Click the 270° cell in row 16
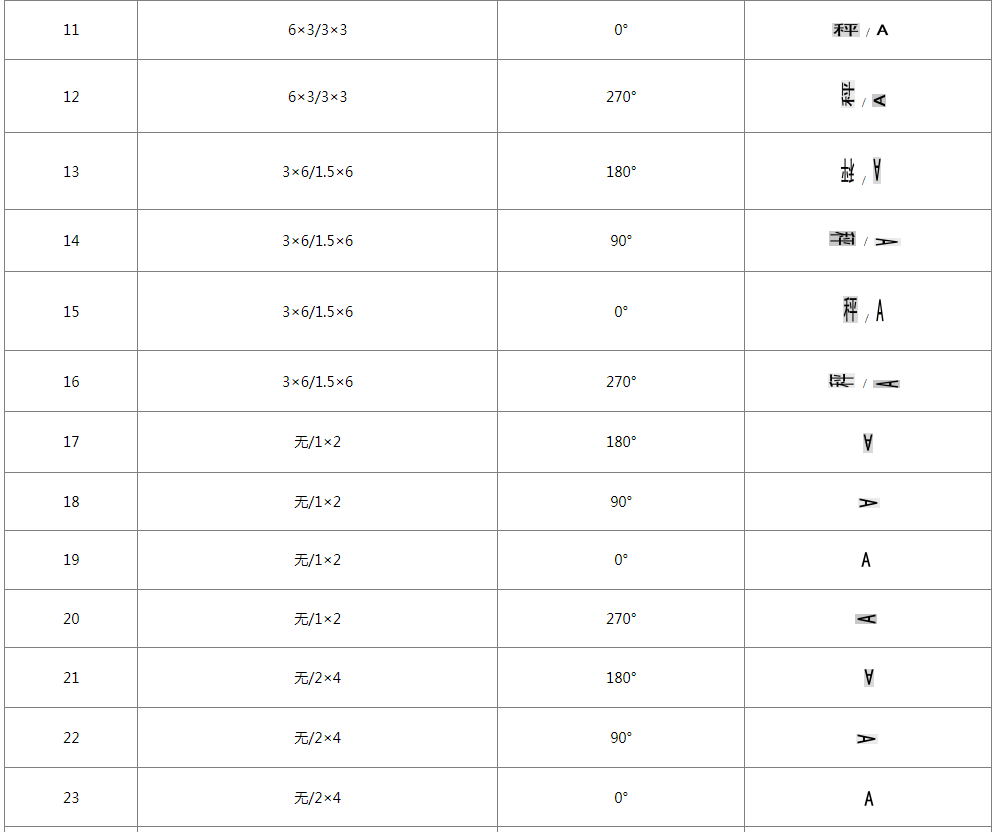This screenshot has width=998, height=832. pos(620,382)
